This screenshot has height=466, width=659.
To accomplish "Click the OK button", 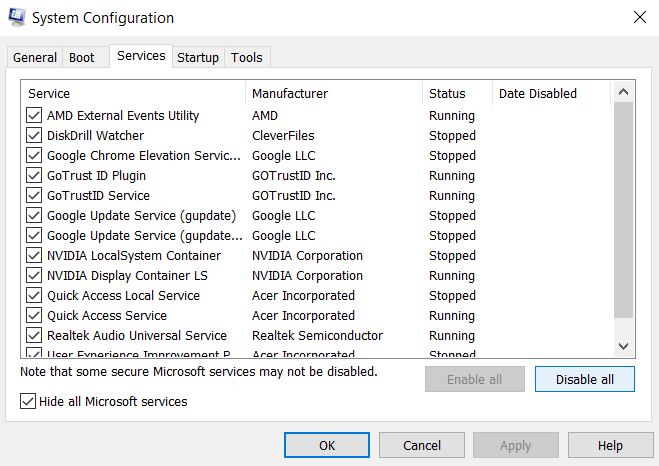I will point(327,445).
